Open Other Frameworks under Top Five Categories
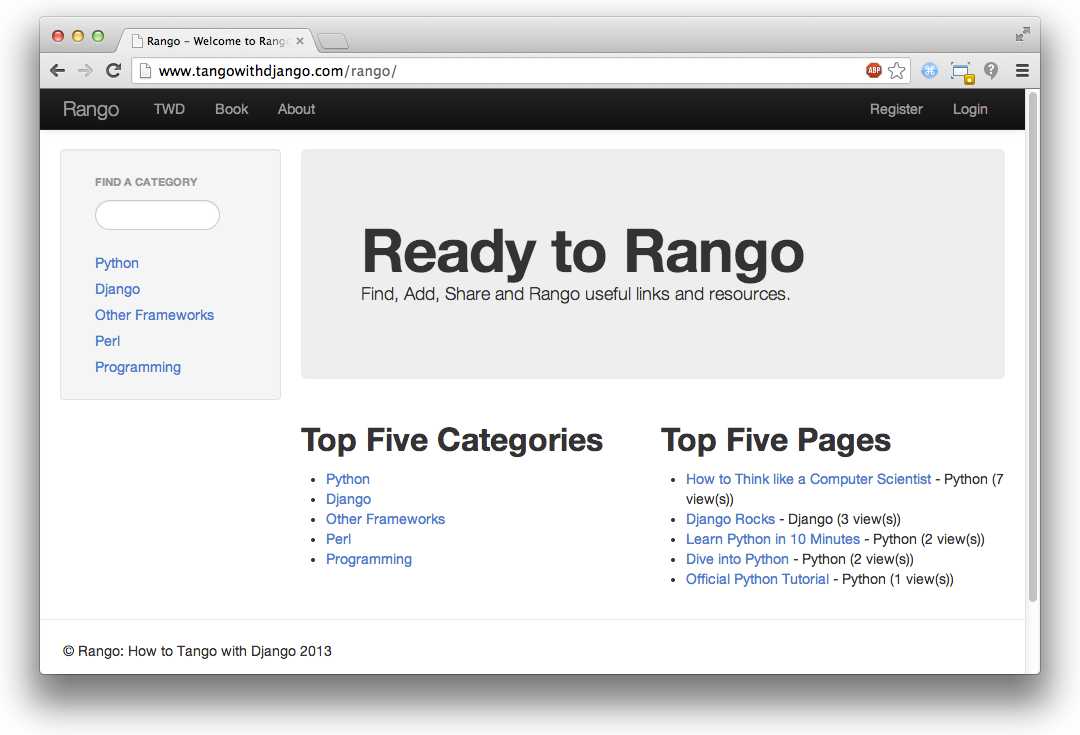The height and width of the screenshot is (735, 1080). click(385, 519)
